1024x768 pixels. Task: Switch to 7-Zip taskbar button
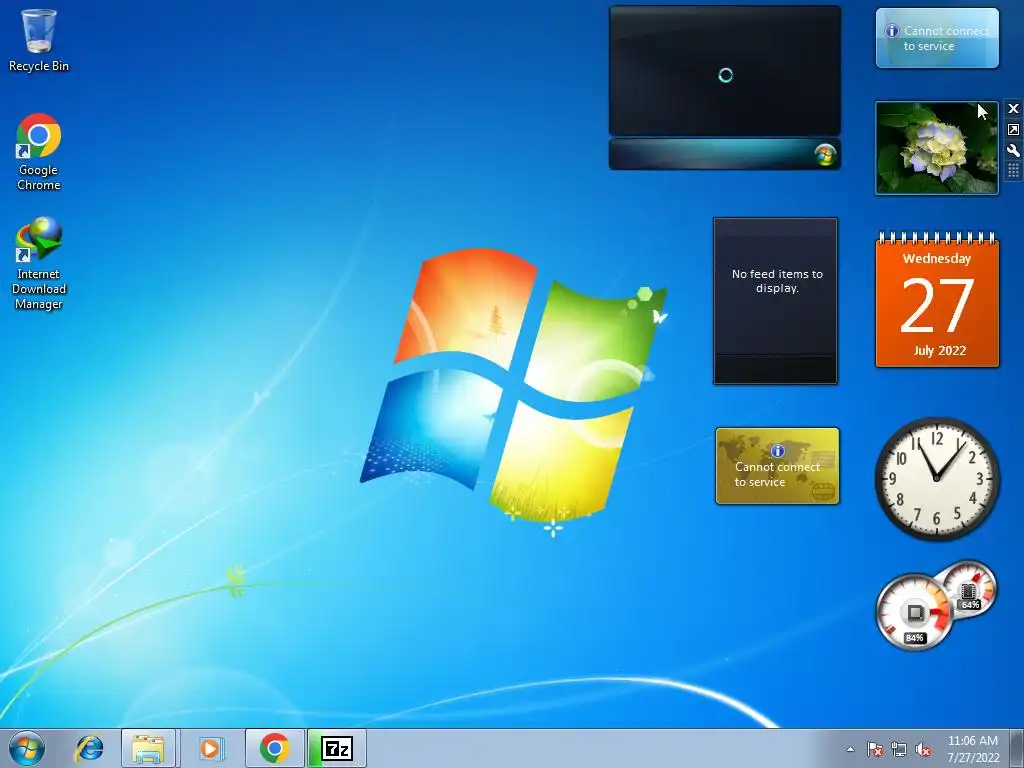click(x=337, y=748)
